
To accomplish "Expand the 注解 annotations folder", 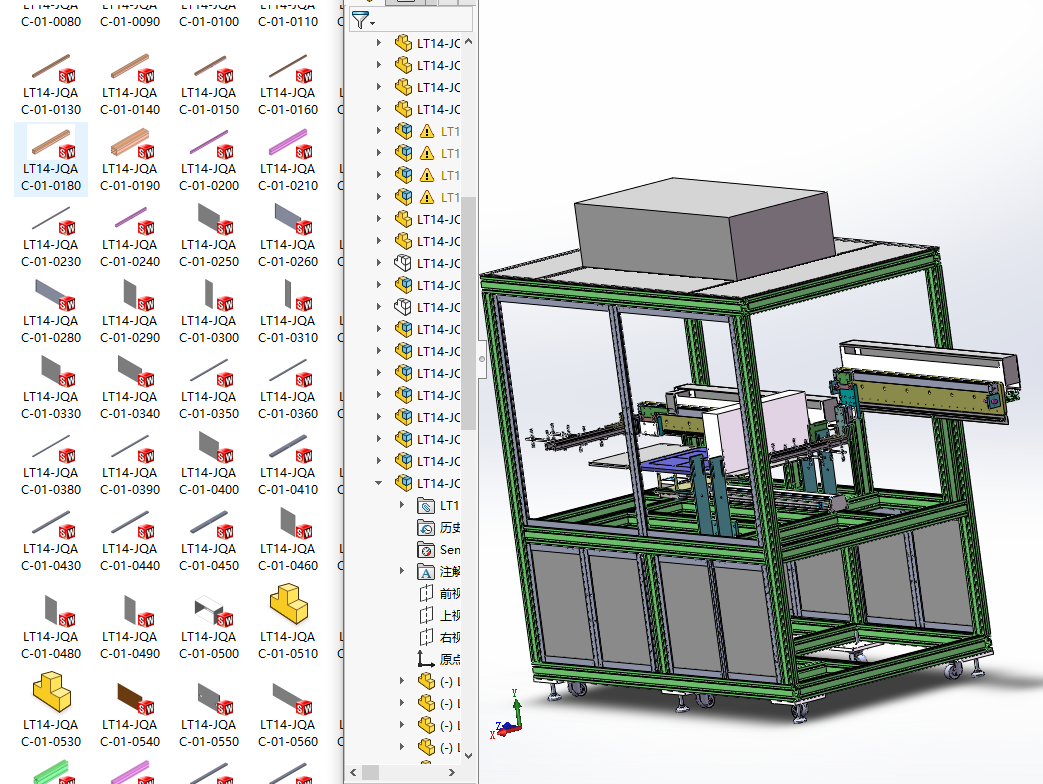I will (x=402, y=572).
